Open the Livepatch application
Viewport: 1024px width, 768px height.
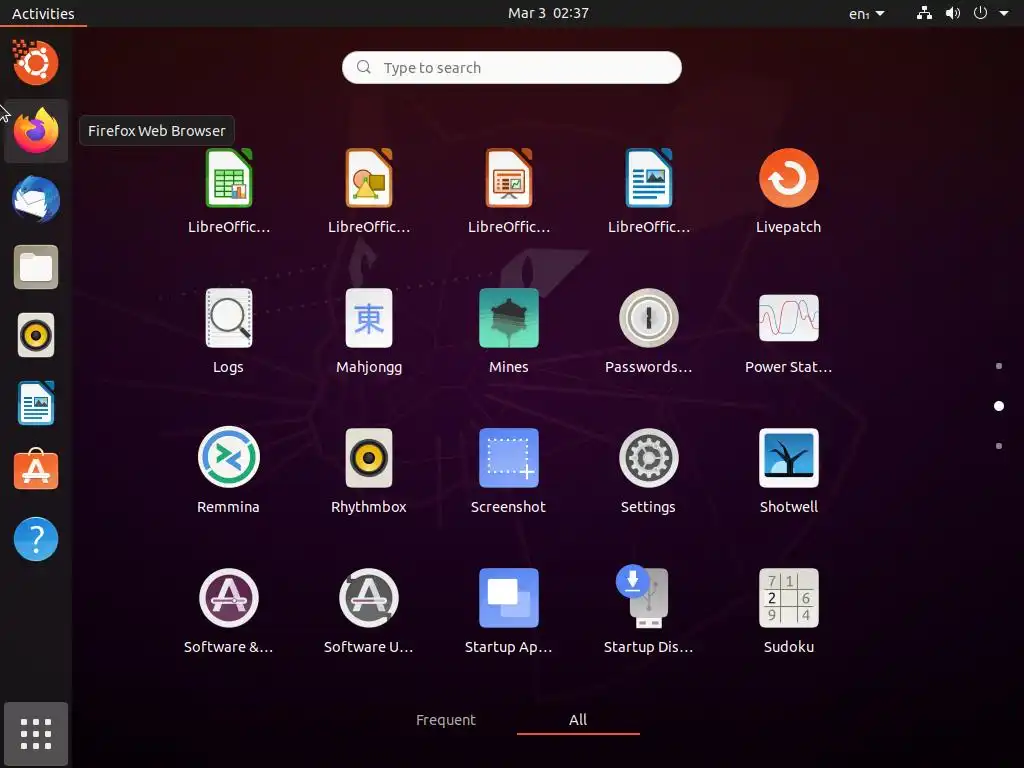[788, 179]
